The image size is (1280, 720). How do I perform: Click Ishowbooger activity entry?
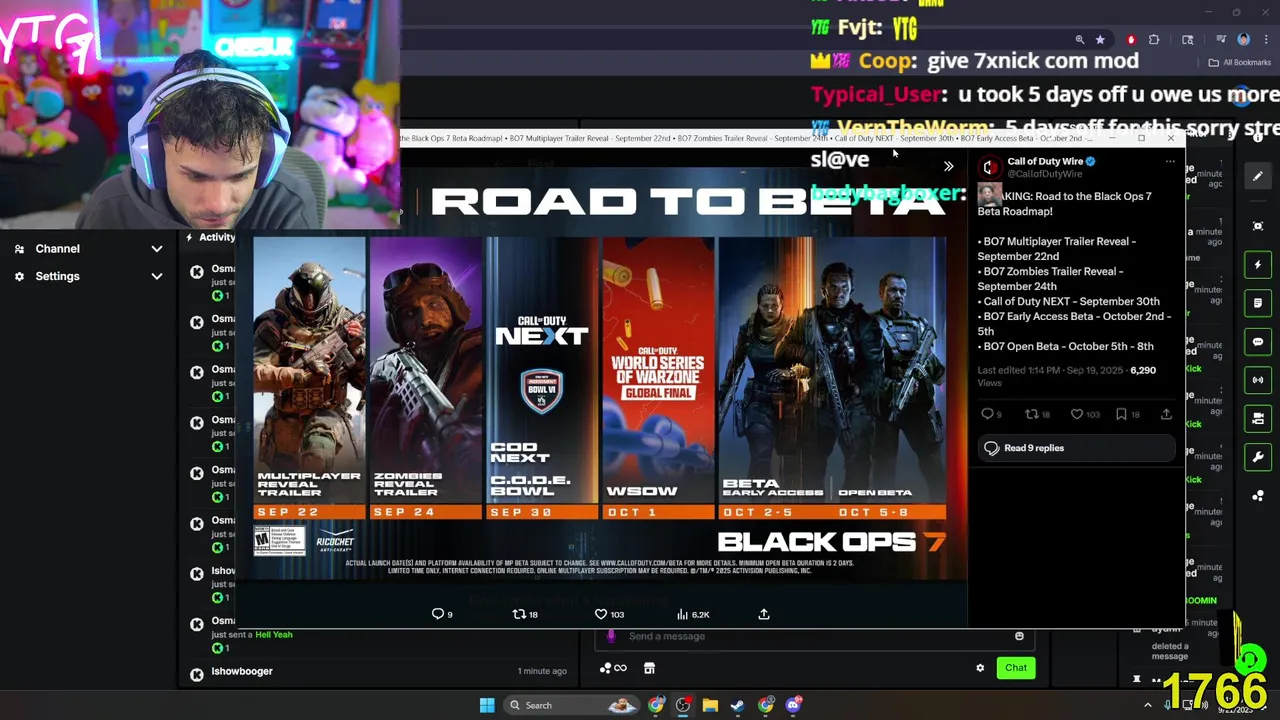tap(242, 671)
